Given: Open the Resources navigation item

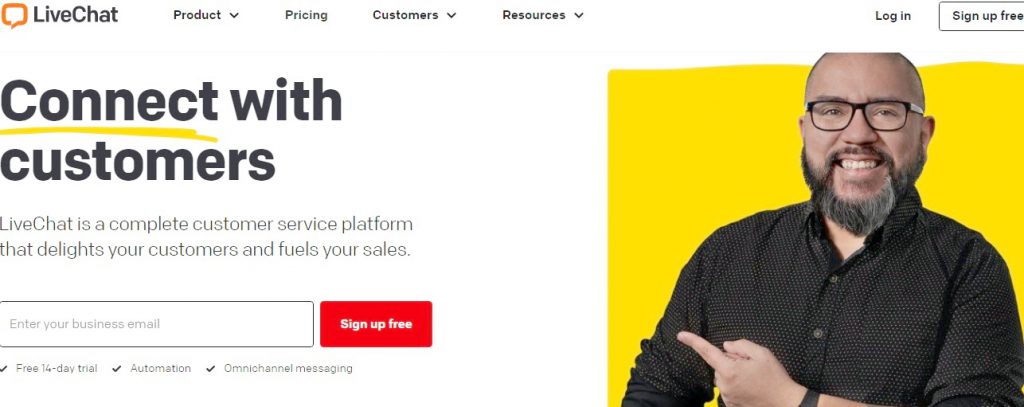Looking at the screenshot, I should point(534,15).
